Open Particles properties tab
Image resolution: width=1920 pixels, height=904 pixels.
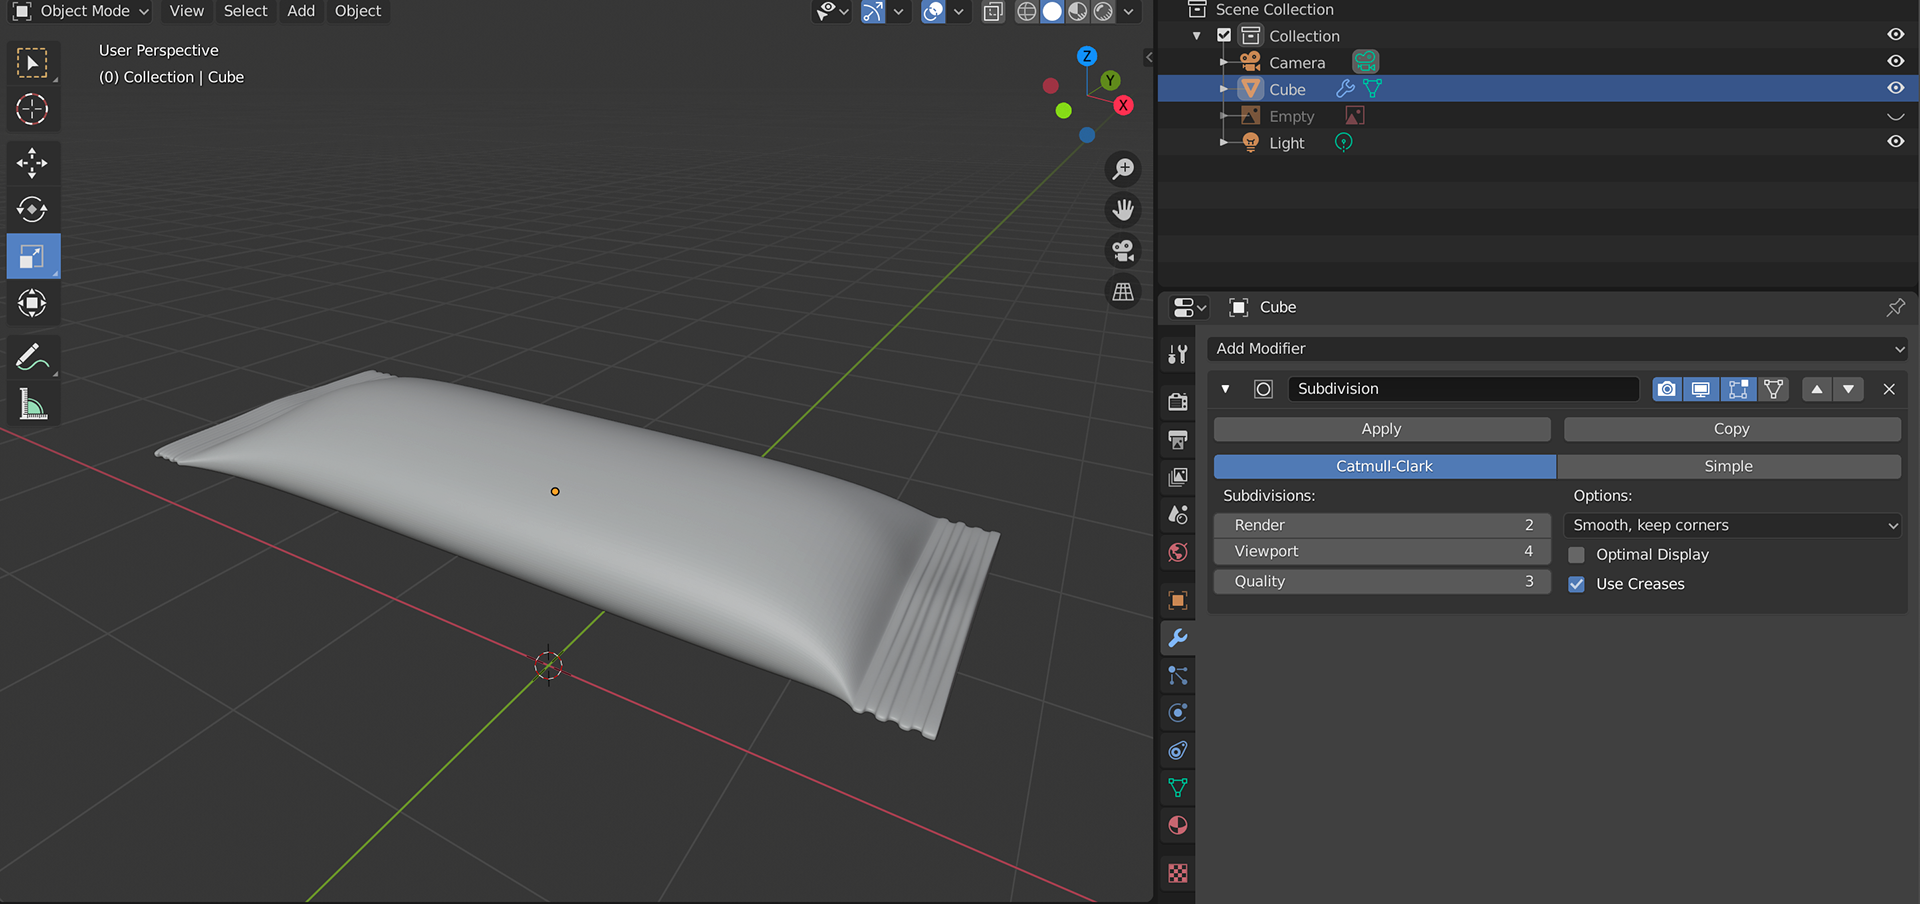(x=1178, y=675)
